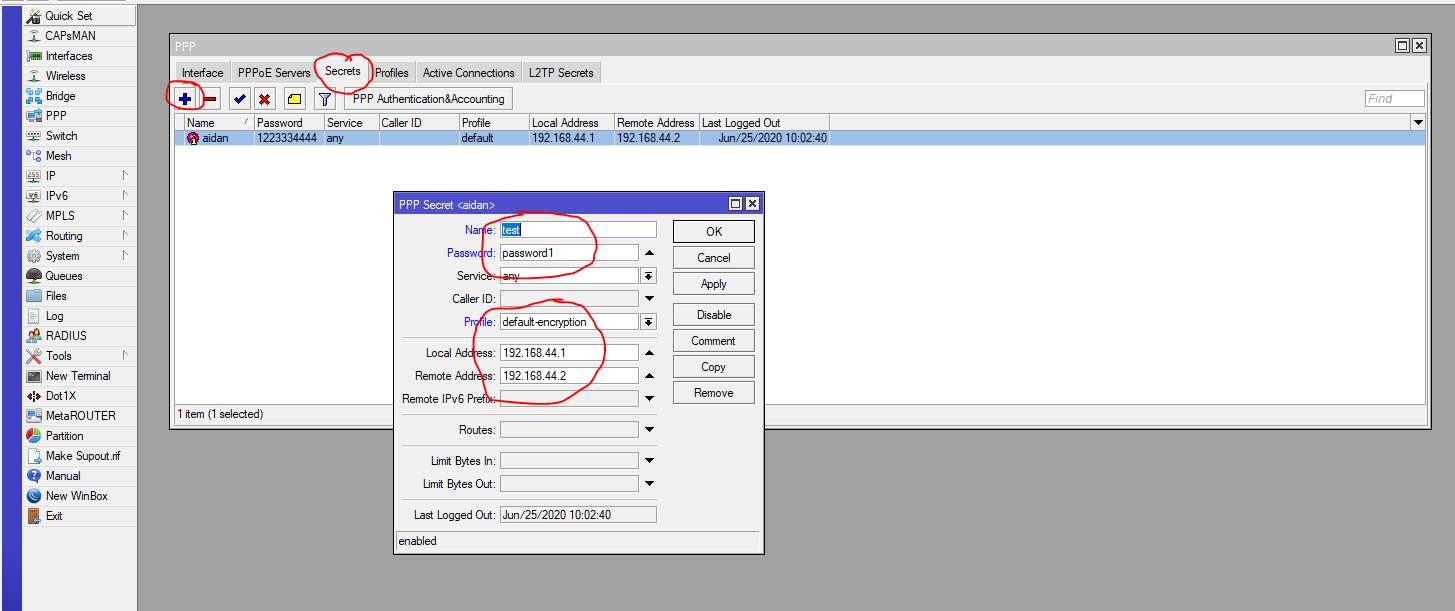Image resolution: width=1455 pixels, height=611 pixels.
Task: Collapse the Remote Address field arrow
Action: coord(649,376)
